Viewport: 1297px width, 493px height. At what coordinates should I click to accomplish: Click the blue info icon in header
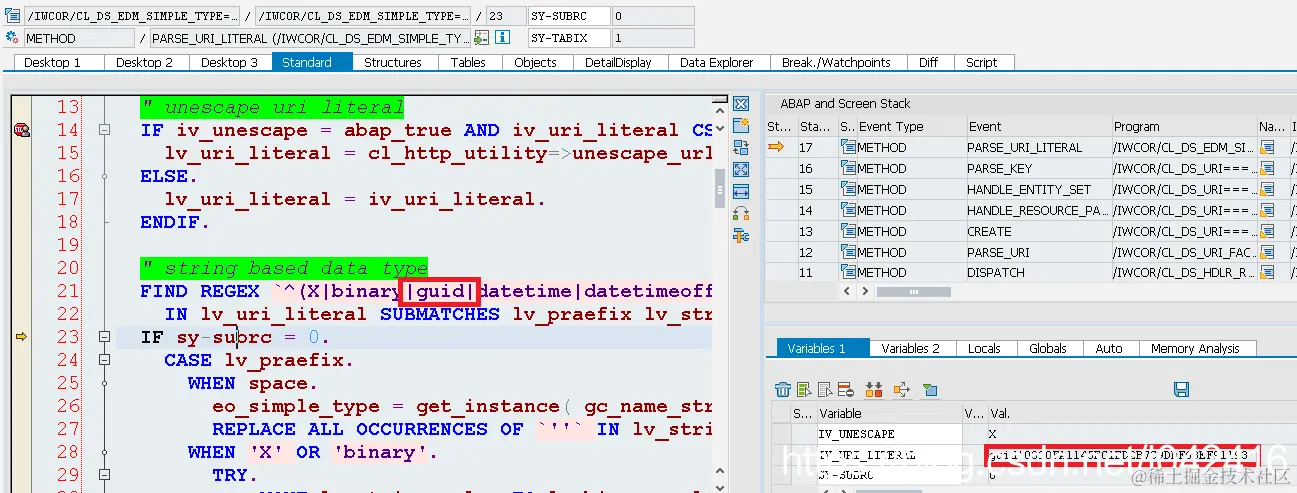point(503,38)
